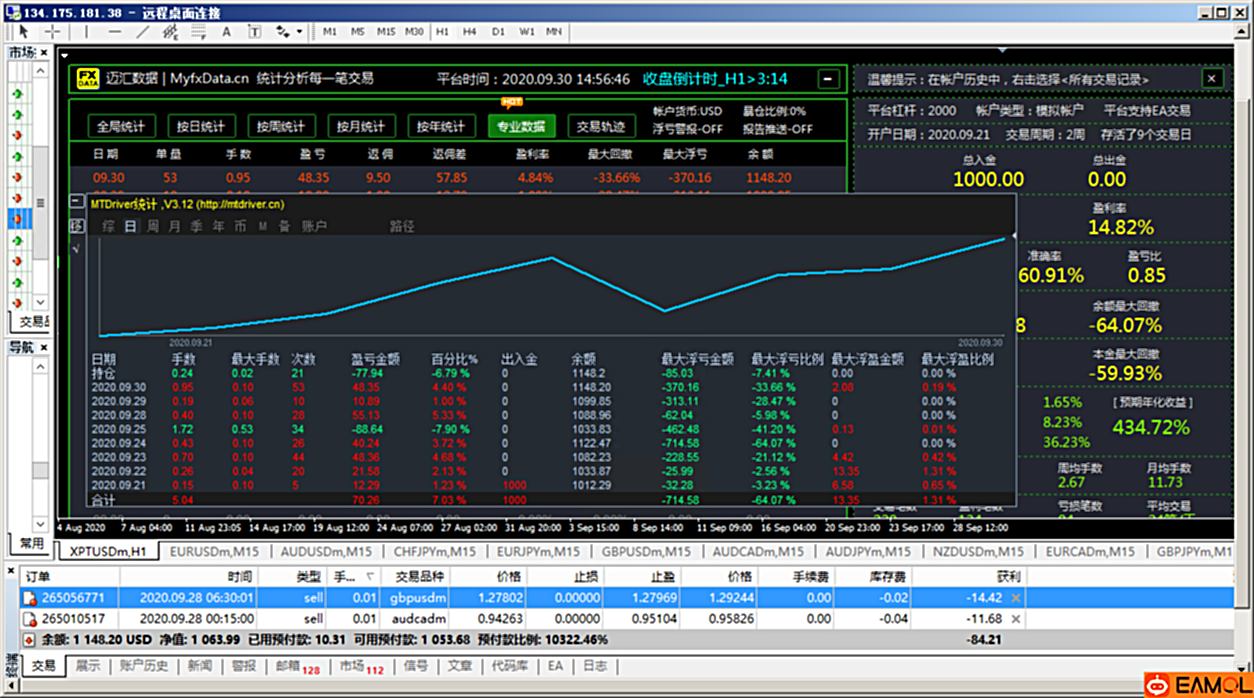This screenshot has width=1254, height=698.
Task: Open the 账户历史 terminal tab
Action: [144, 666]
